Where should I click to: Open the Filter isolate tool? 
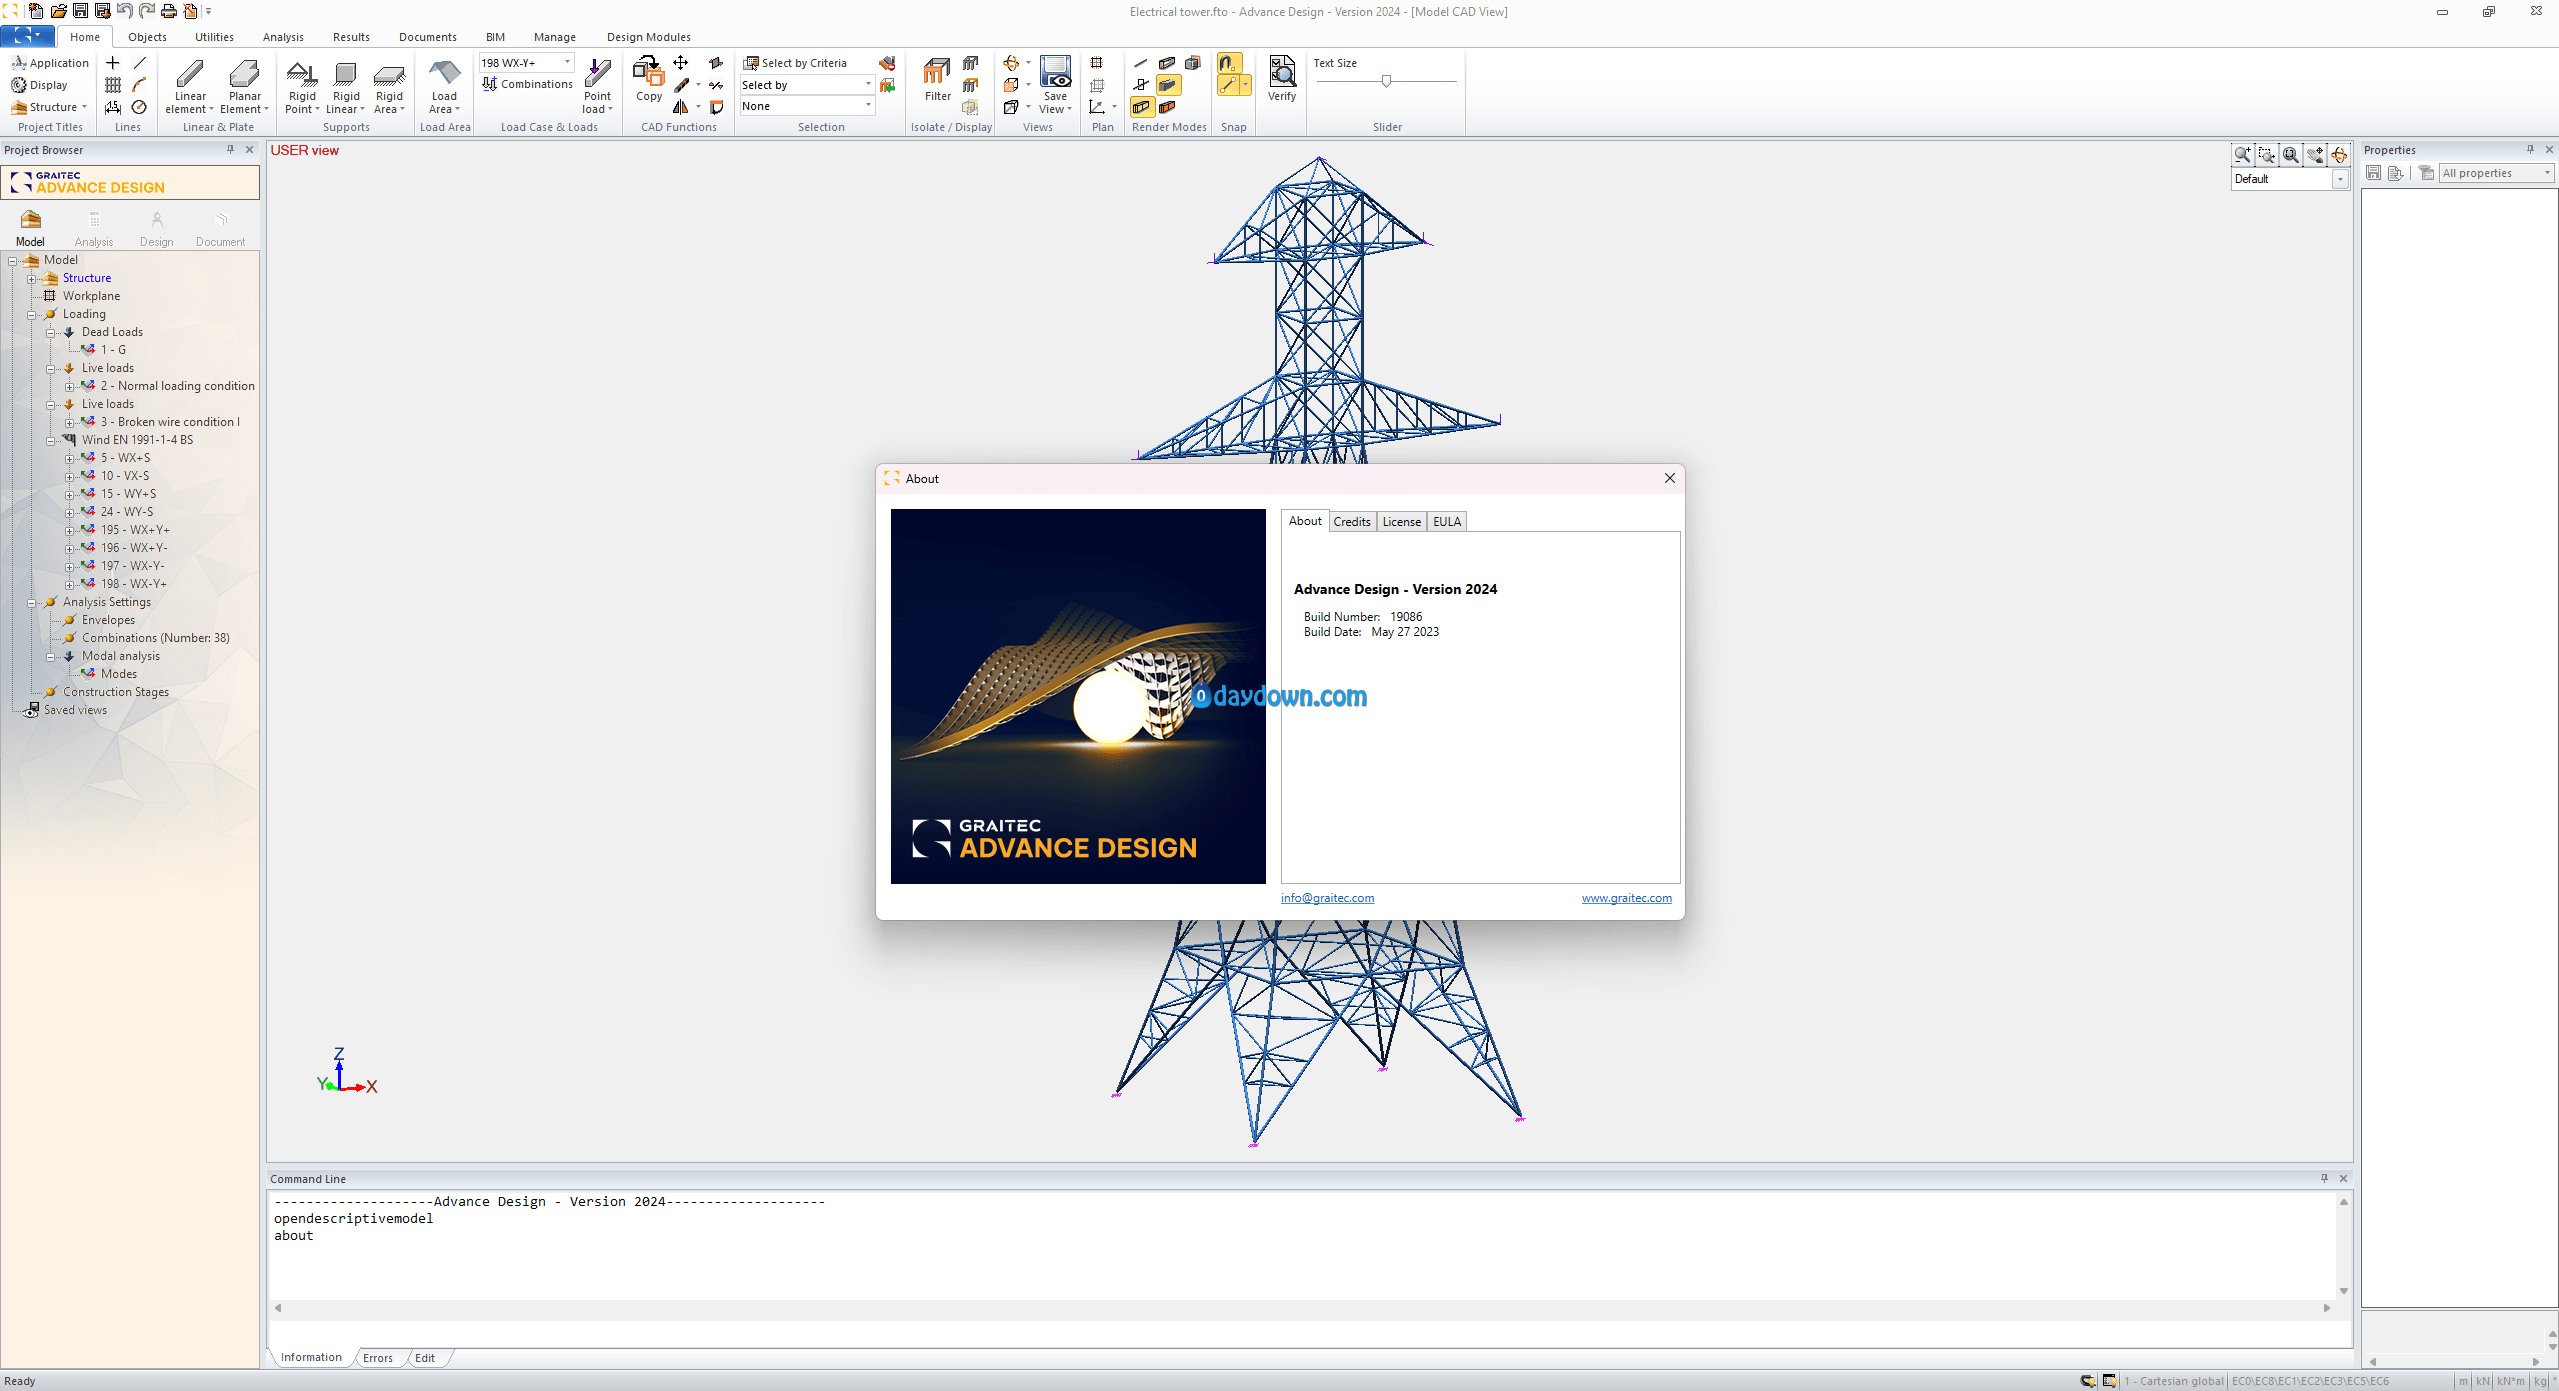(x=937, y=80)
